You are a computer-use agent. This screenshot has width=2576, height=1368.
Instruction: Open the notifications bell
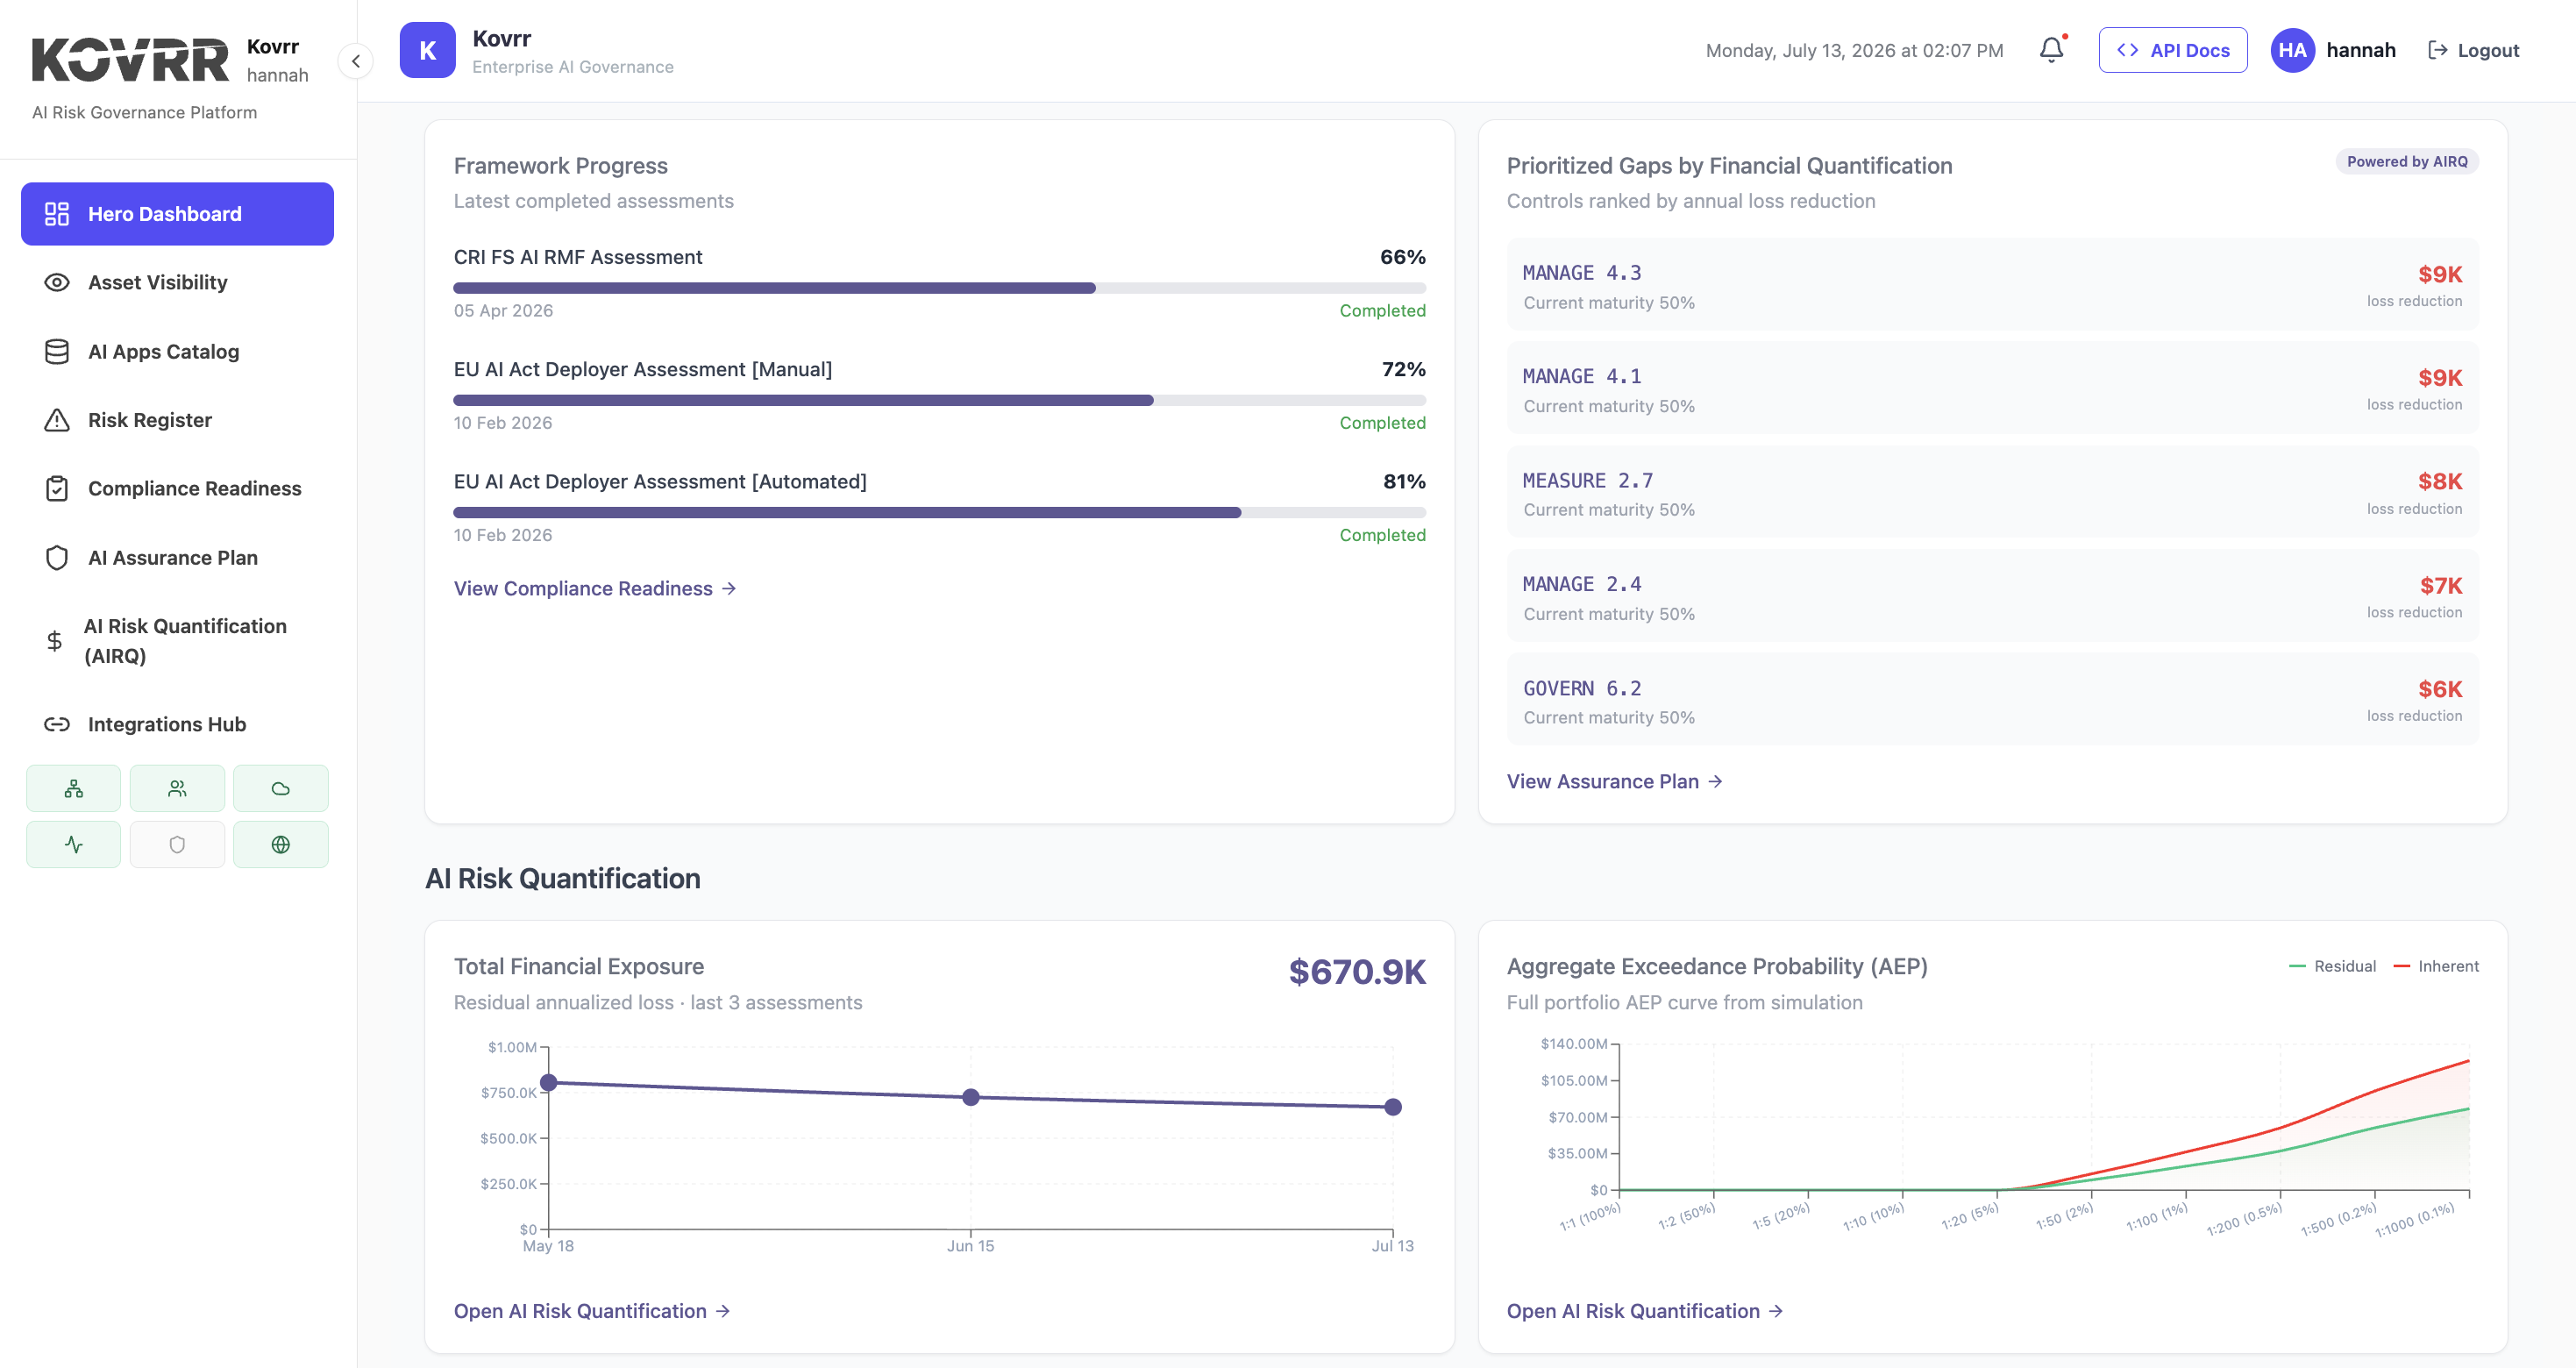(x=2051, y=50)
